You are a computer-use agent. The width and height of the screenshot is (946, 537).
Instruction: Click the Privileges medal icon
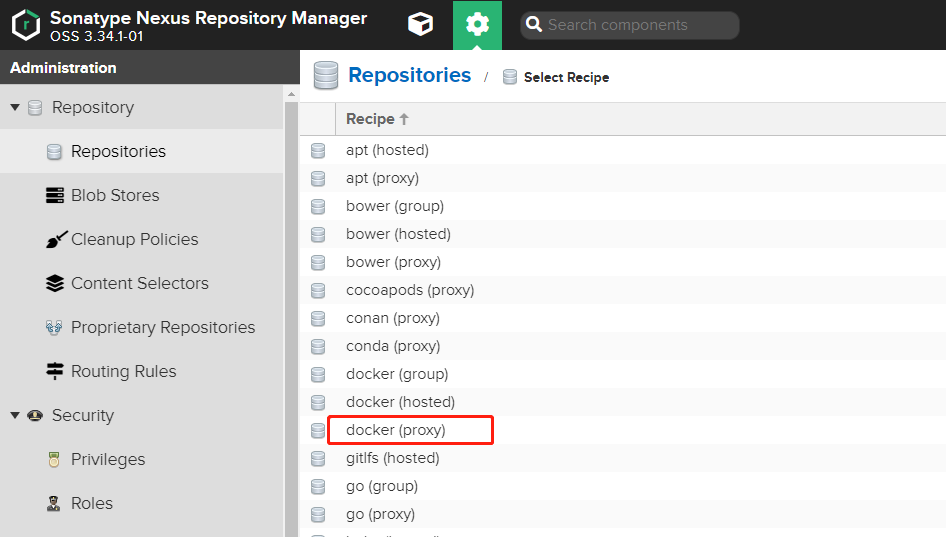coord(55,460)
